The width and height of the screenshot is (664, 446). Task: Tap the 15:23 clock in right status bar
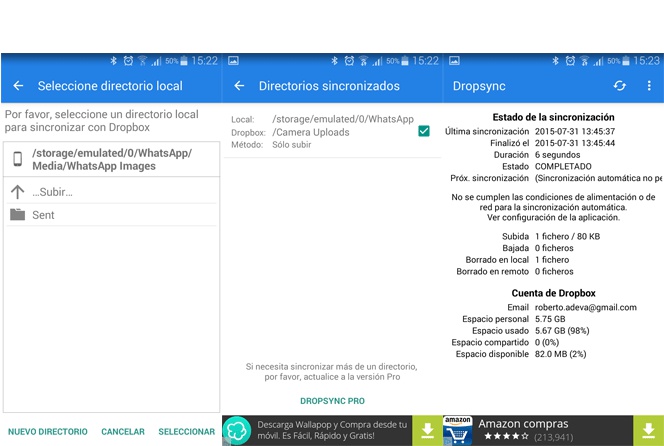point(646,61)
